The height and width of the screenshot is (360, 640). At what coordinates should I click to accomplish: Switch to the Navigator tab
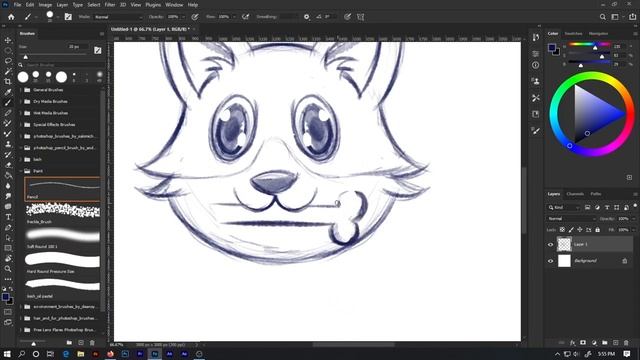pos(598,33)
